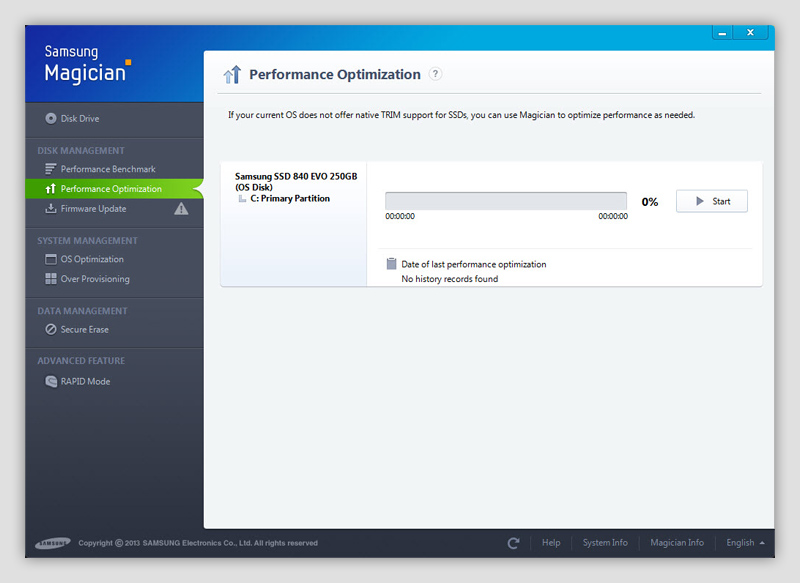The image size is (800, 583).
Task: Open Performance Benchmark page
Action: [108, 169]
